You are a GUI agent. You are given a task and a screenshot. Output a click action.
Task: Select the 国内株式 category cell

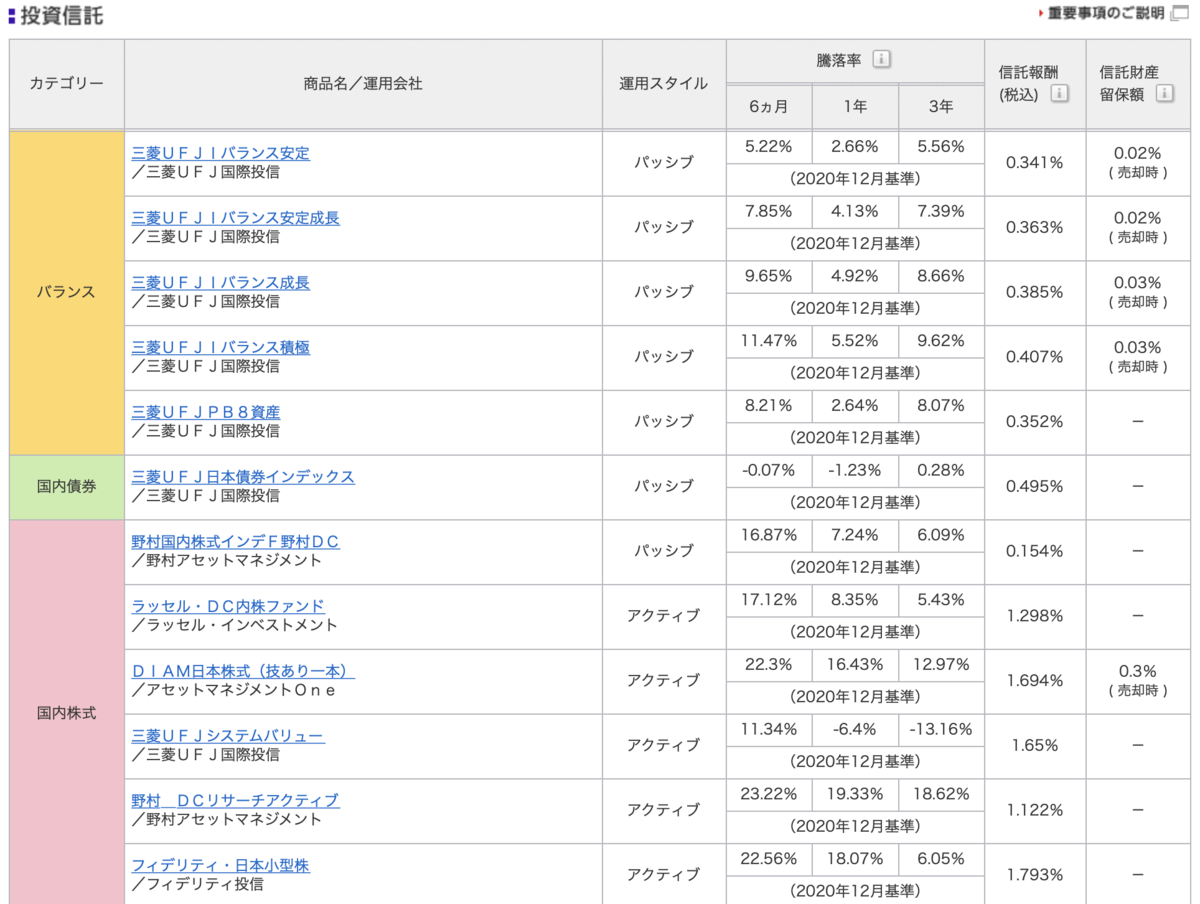point(67,713)
